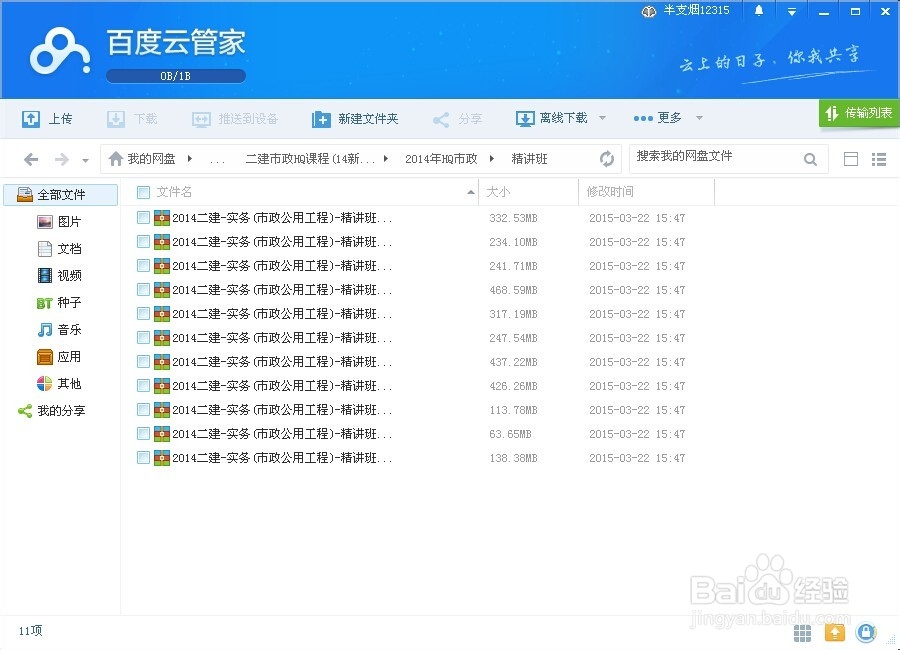Open 我的分享 in the sidebar

point(52,411)
